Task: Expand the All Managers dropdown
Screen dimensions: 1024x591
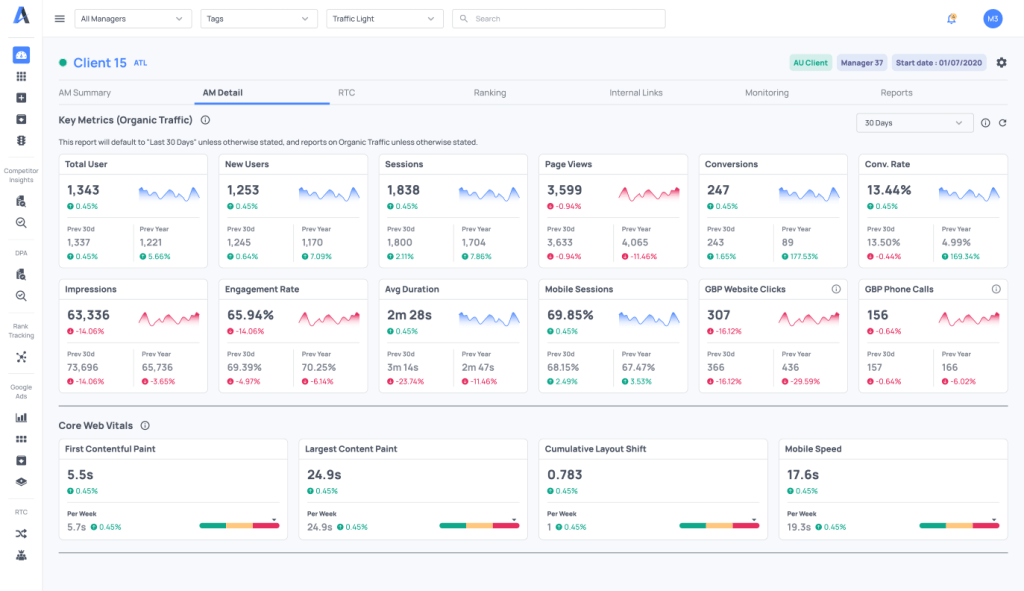Action: pyautogui.click(x=134, y=19)
